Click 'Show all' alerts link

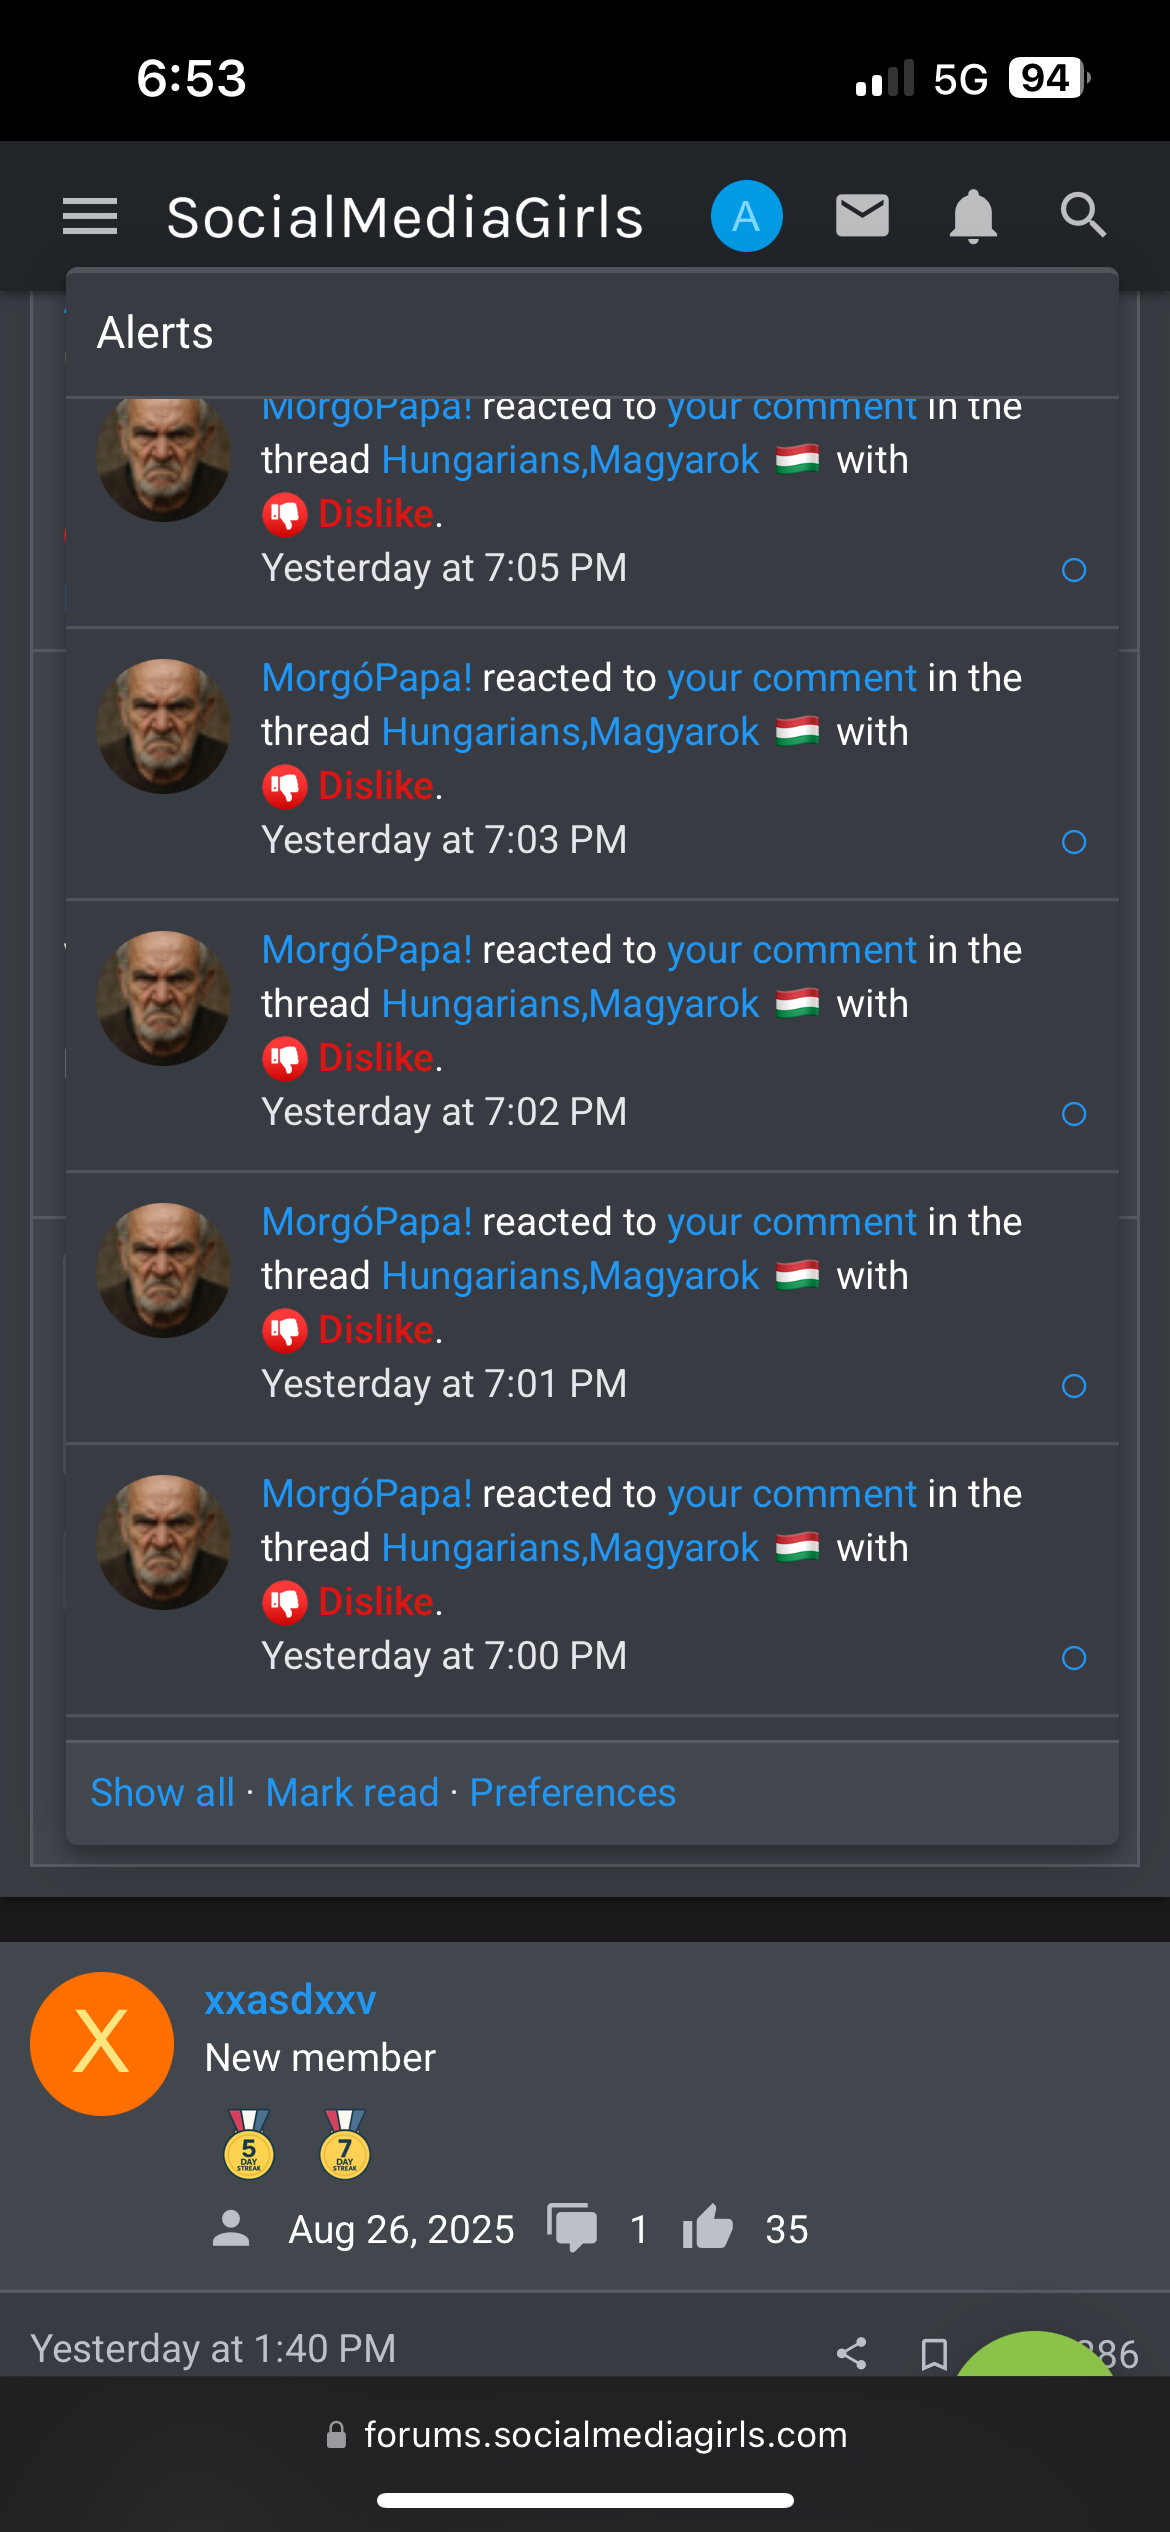pyautogui.click(x=162, y=1793)
